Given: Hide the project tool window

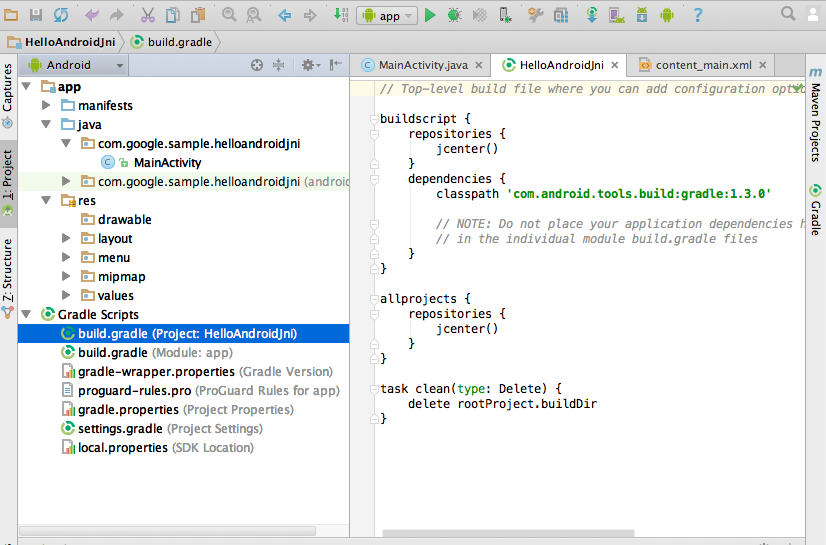Looking at the screenshot, I should pyautogui.click(x=336, y=65).
